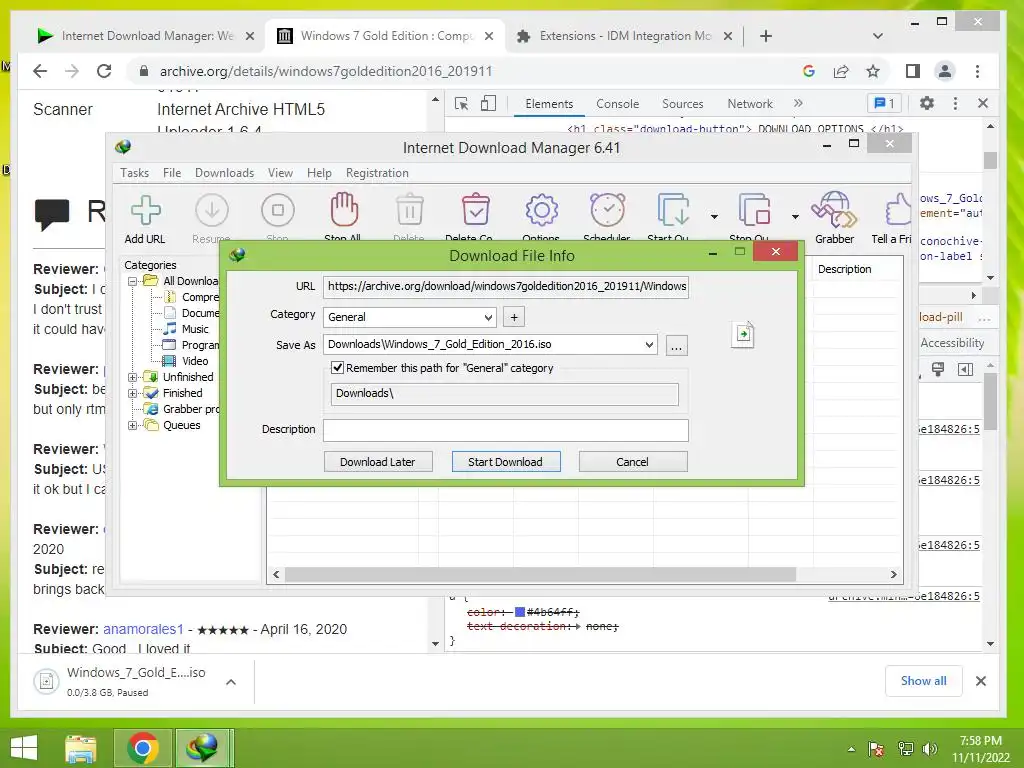Viewport: 1024px width, 768px height.
Task: Open the DevTools issues counter badge
Action: pos(884,103)
